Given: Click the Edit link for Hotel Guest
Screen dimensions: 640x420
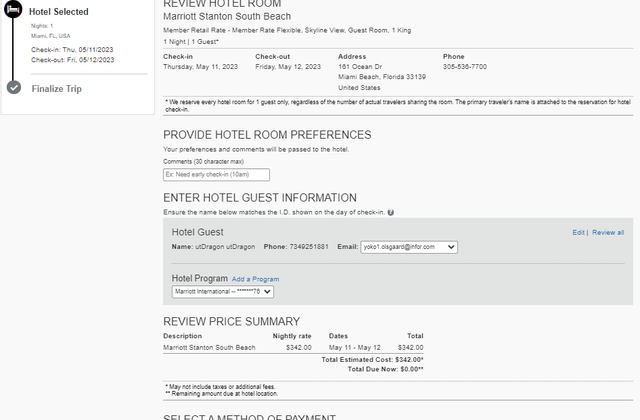Looking at the screenshot, I should point(578,232).
